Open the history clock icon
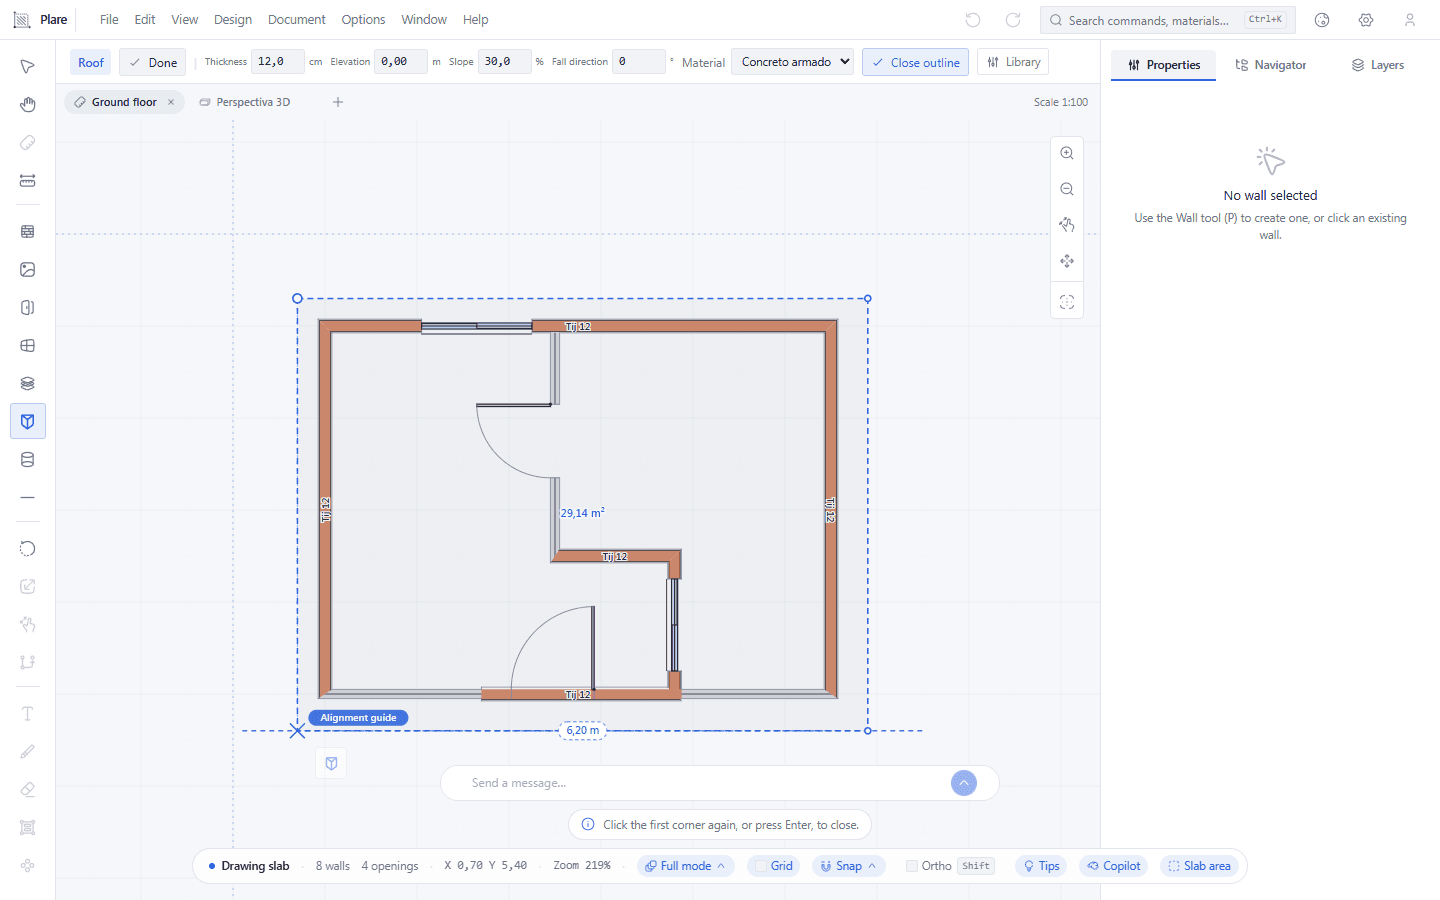 tap(1322, 20)
